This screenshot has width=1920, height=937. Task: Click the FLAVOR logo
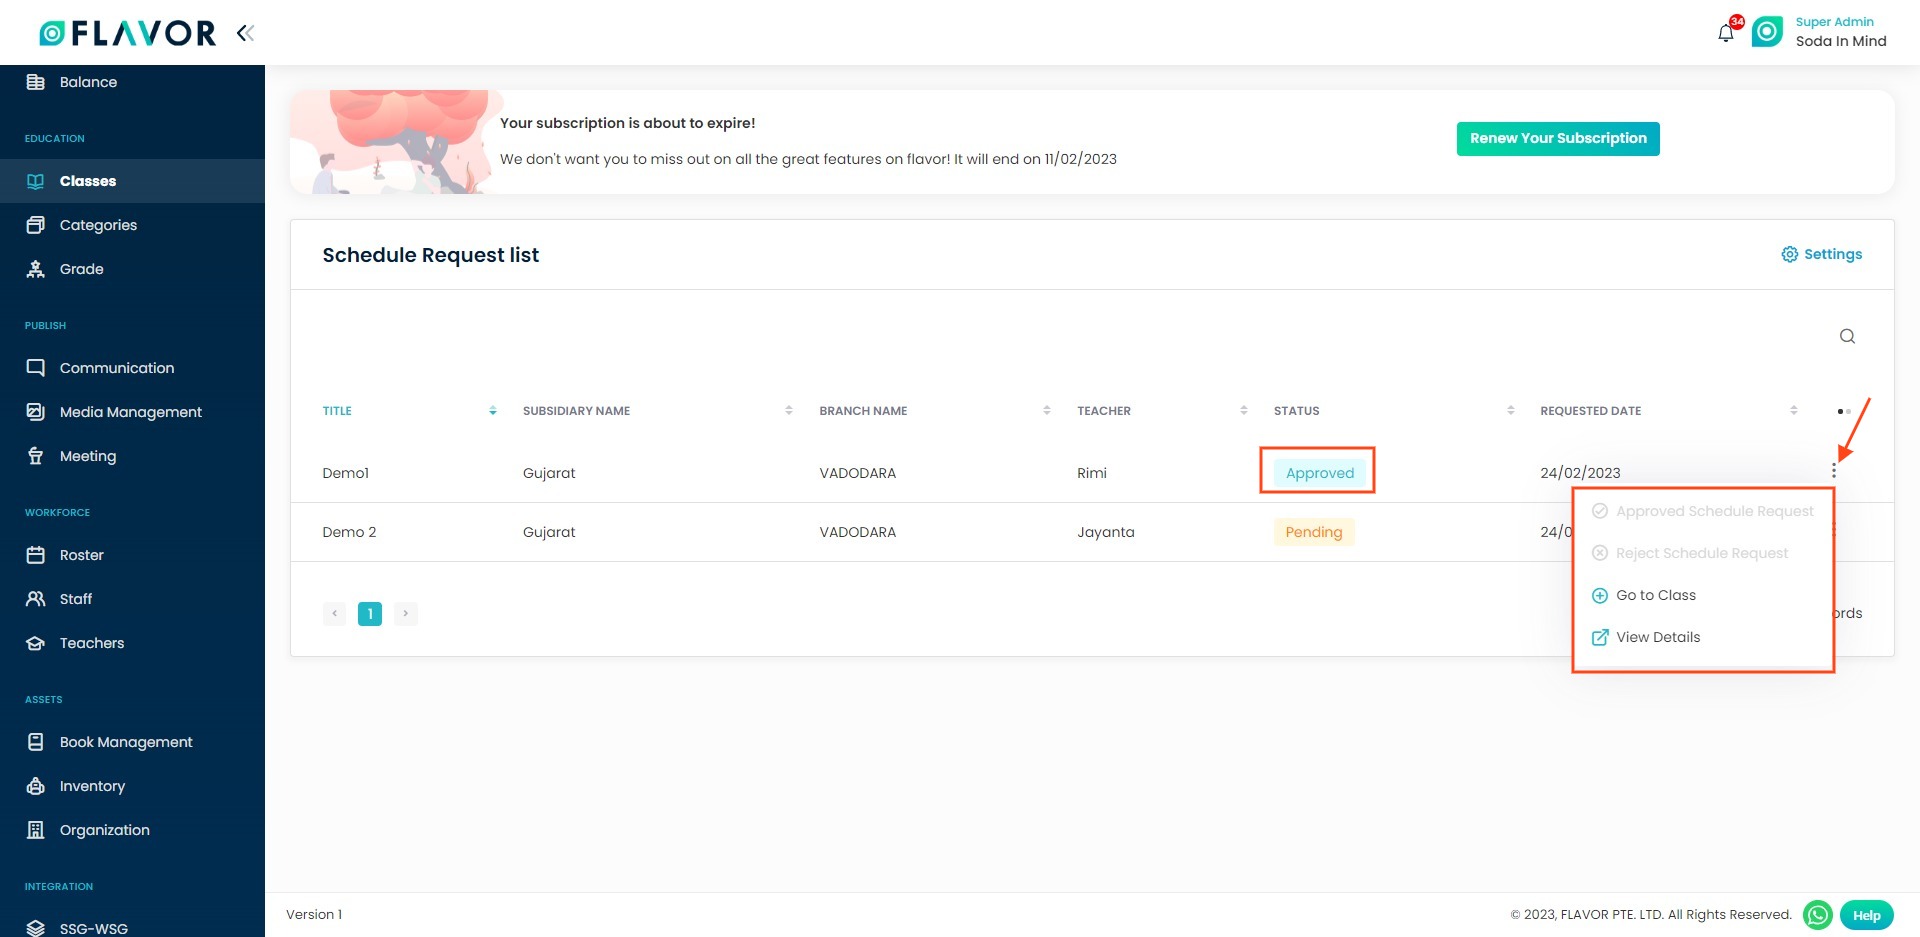pos(127,33)
